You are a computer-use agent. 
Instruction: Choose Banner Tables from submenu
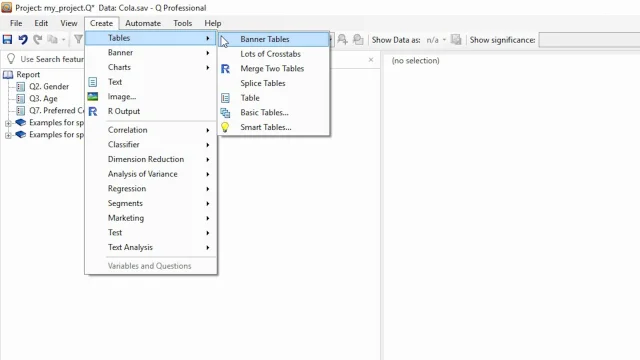[273, 39]
